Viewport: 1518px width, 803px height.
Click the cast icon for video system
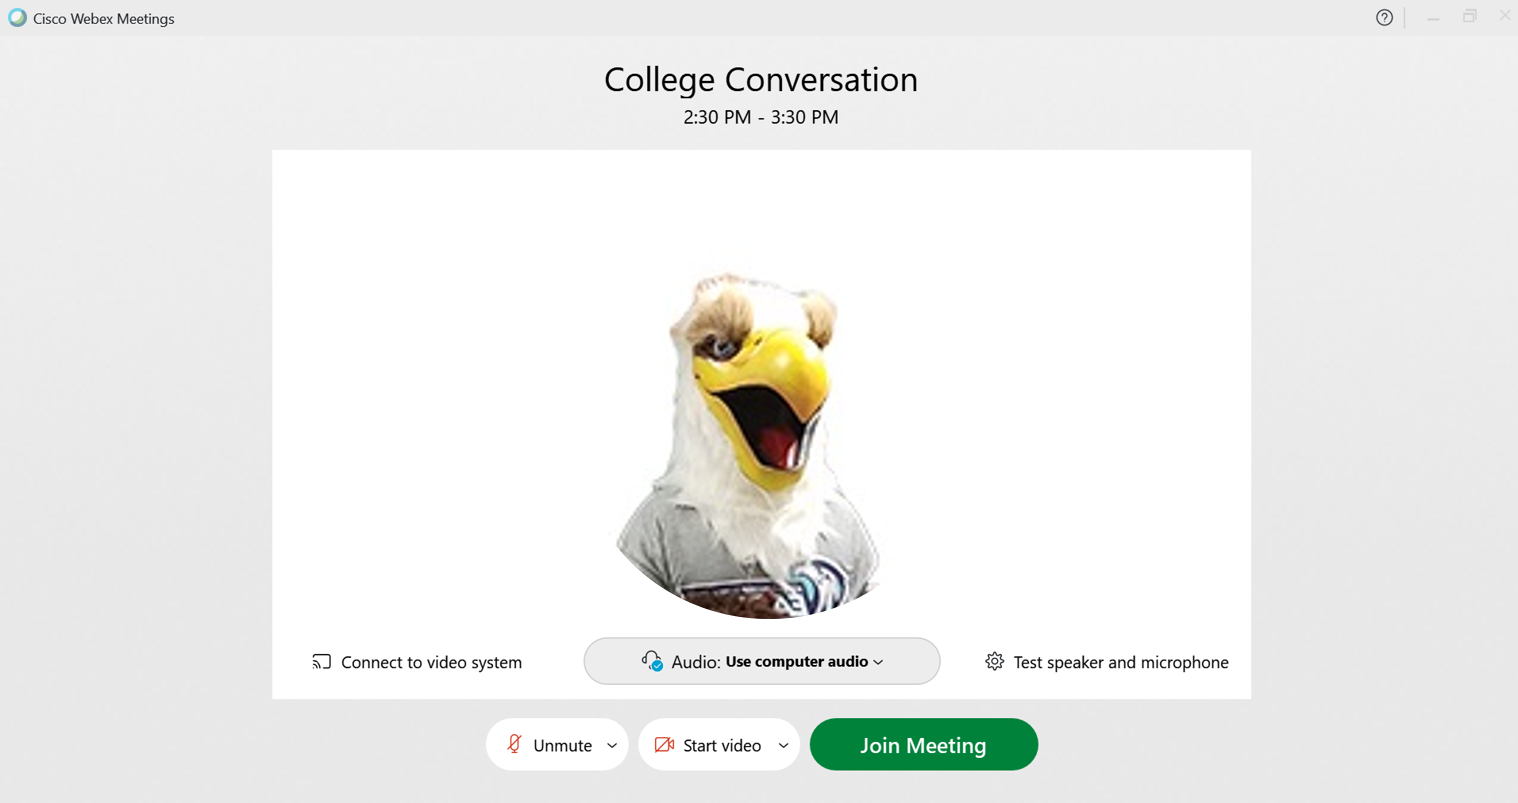[x=321, y=662]
